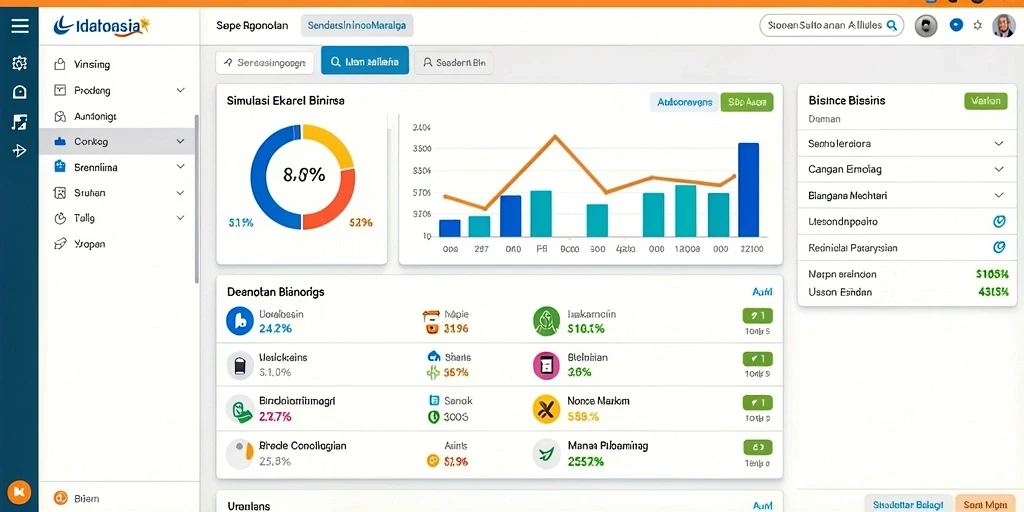Click the yellow Nonce Markm icon
Image resolution: width=1024 pixels, height=512 pixels.
tap(547, 409)
